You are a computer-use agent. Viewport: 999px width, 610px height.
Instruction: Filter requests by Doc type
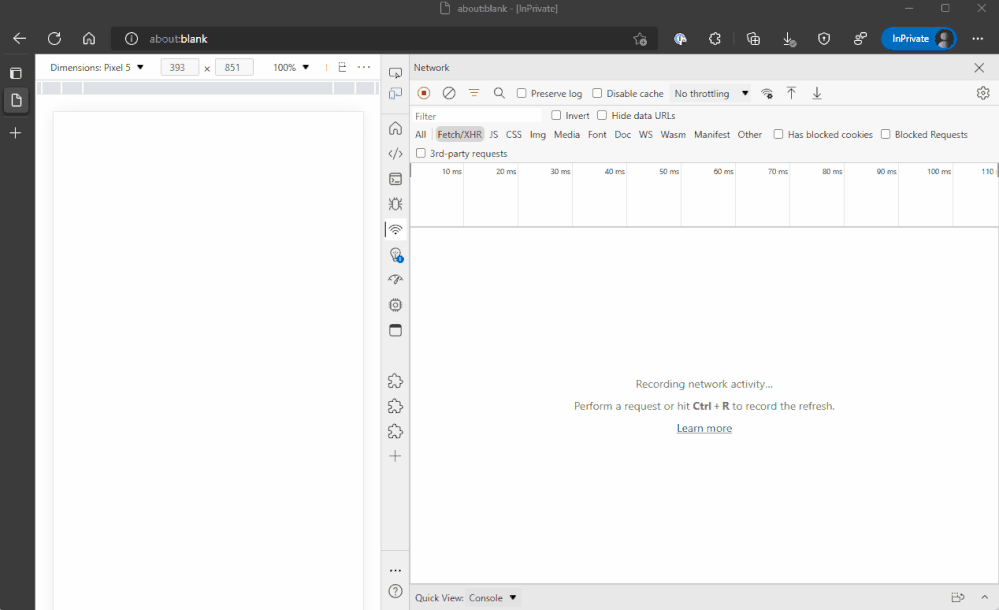click(622, 134)
